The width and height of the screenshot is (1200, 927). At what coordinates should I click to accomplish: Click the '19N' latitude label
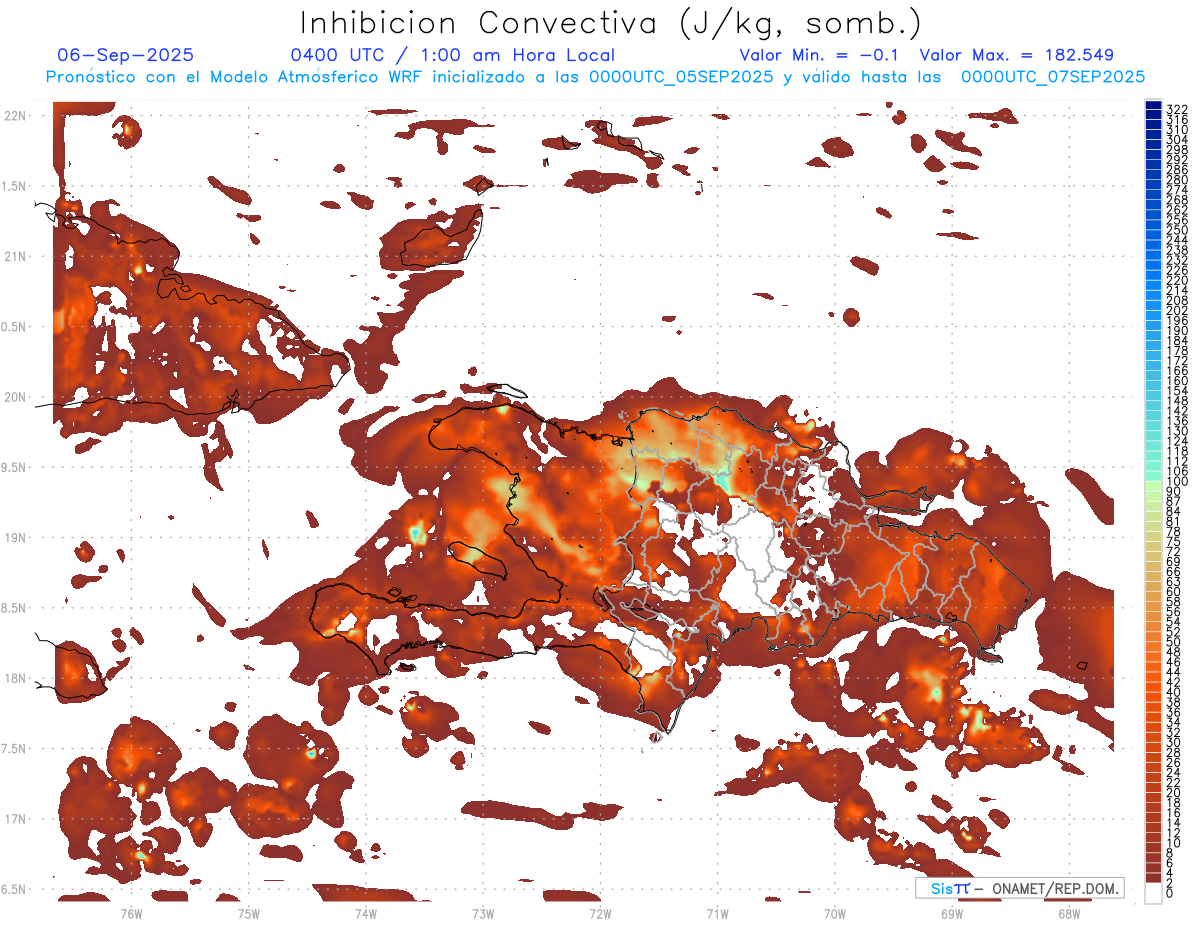(x=17, y=538)
